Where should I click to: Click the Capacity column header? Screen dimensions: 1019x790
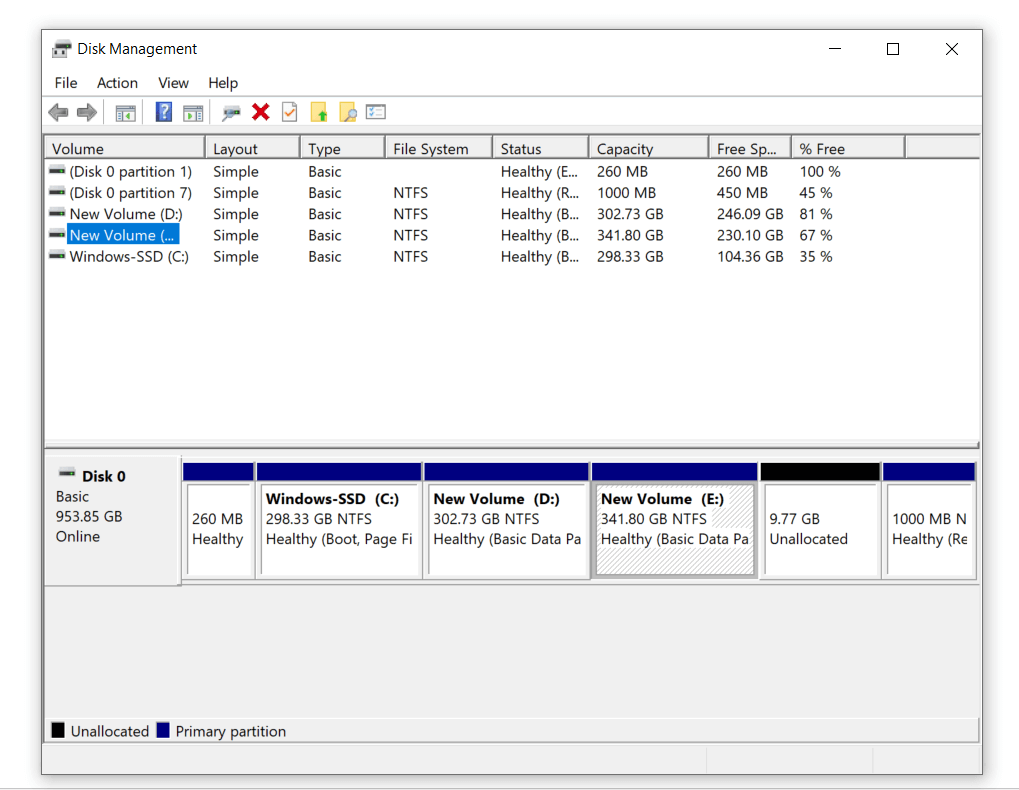point(648,147)
